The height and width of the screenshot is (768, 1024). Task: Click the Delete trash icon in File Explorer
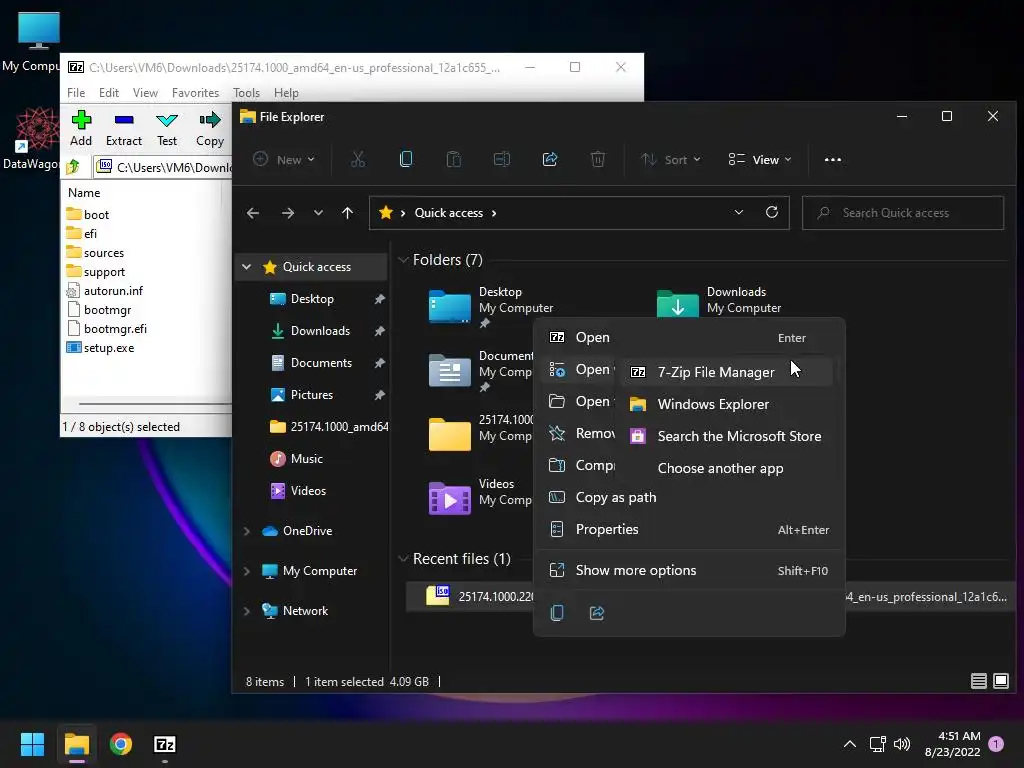pyautogui.click(x=598, y=159)
